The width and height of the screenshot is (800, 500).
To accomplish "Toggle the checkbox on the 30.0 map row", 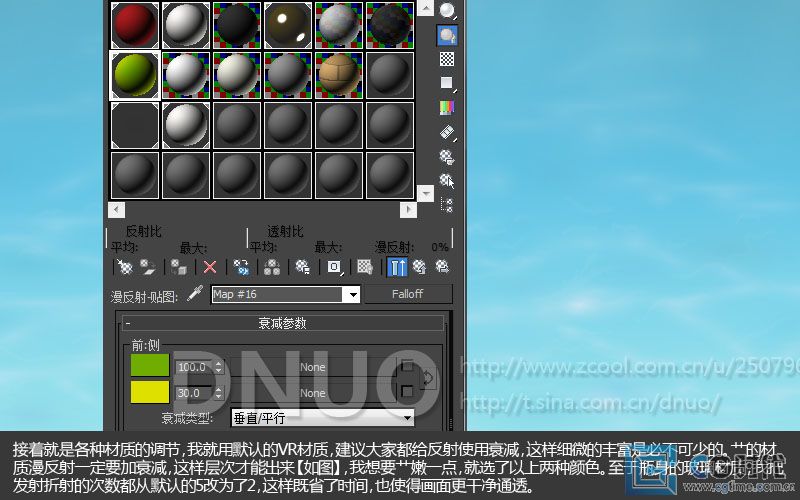I will pos(407,392).
